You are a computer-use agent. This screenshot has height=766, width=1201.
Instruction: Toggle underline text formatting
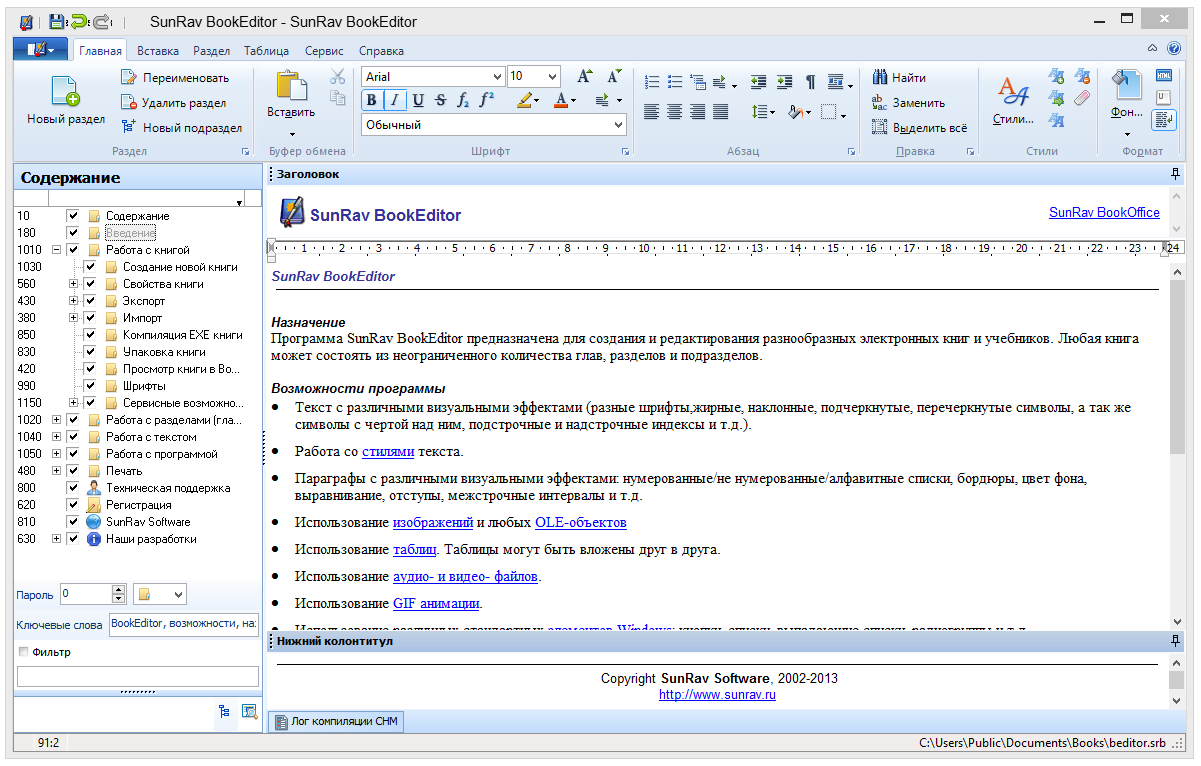click(x=418, y=100)
